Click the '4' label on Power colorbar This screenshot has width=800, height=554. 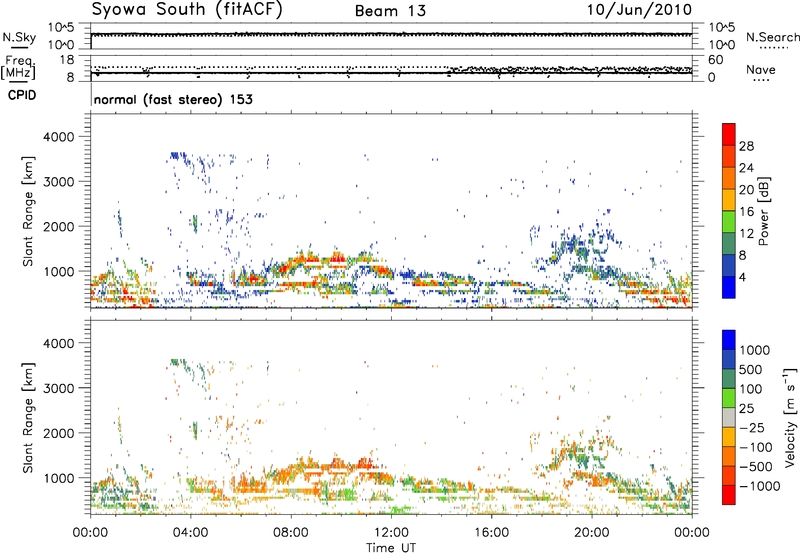pyautogui.click(x=742, y=277)
